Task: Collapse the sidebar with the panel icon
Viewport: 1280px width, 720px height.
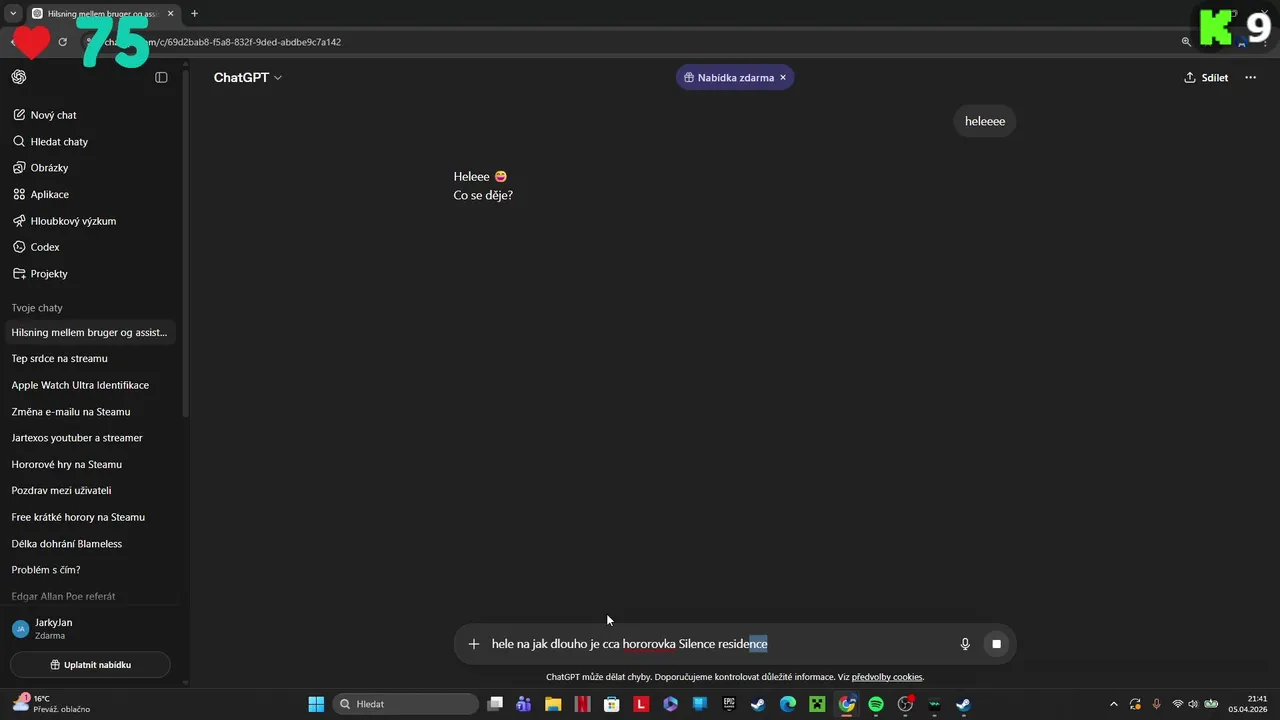Action: point(161,77)
